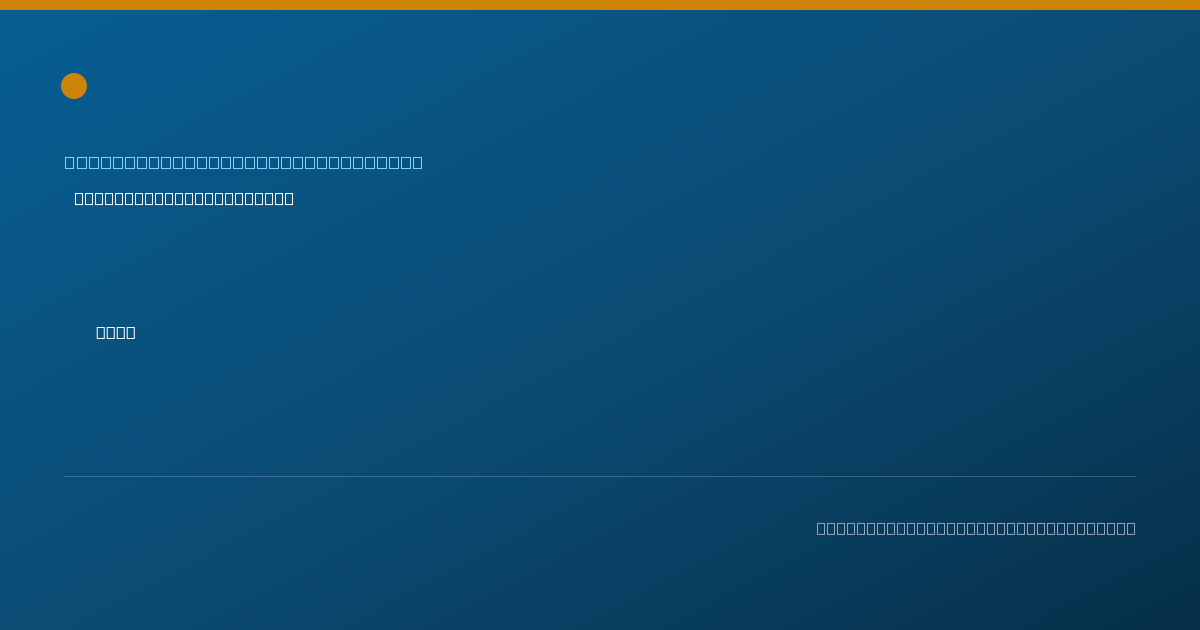This screenshot has width=1200, height=630.
Task: Click last glyph of gray footer text
Action: (x=1130, y=528)
